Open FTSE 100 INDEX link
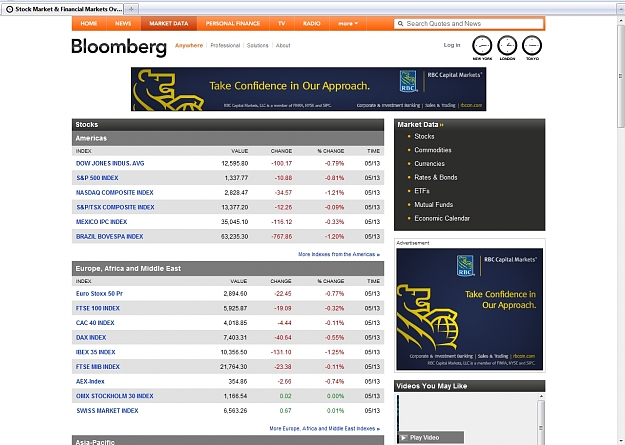625x445 pixels. pos(98,308)
